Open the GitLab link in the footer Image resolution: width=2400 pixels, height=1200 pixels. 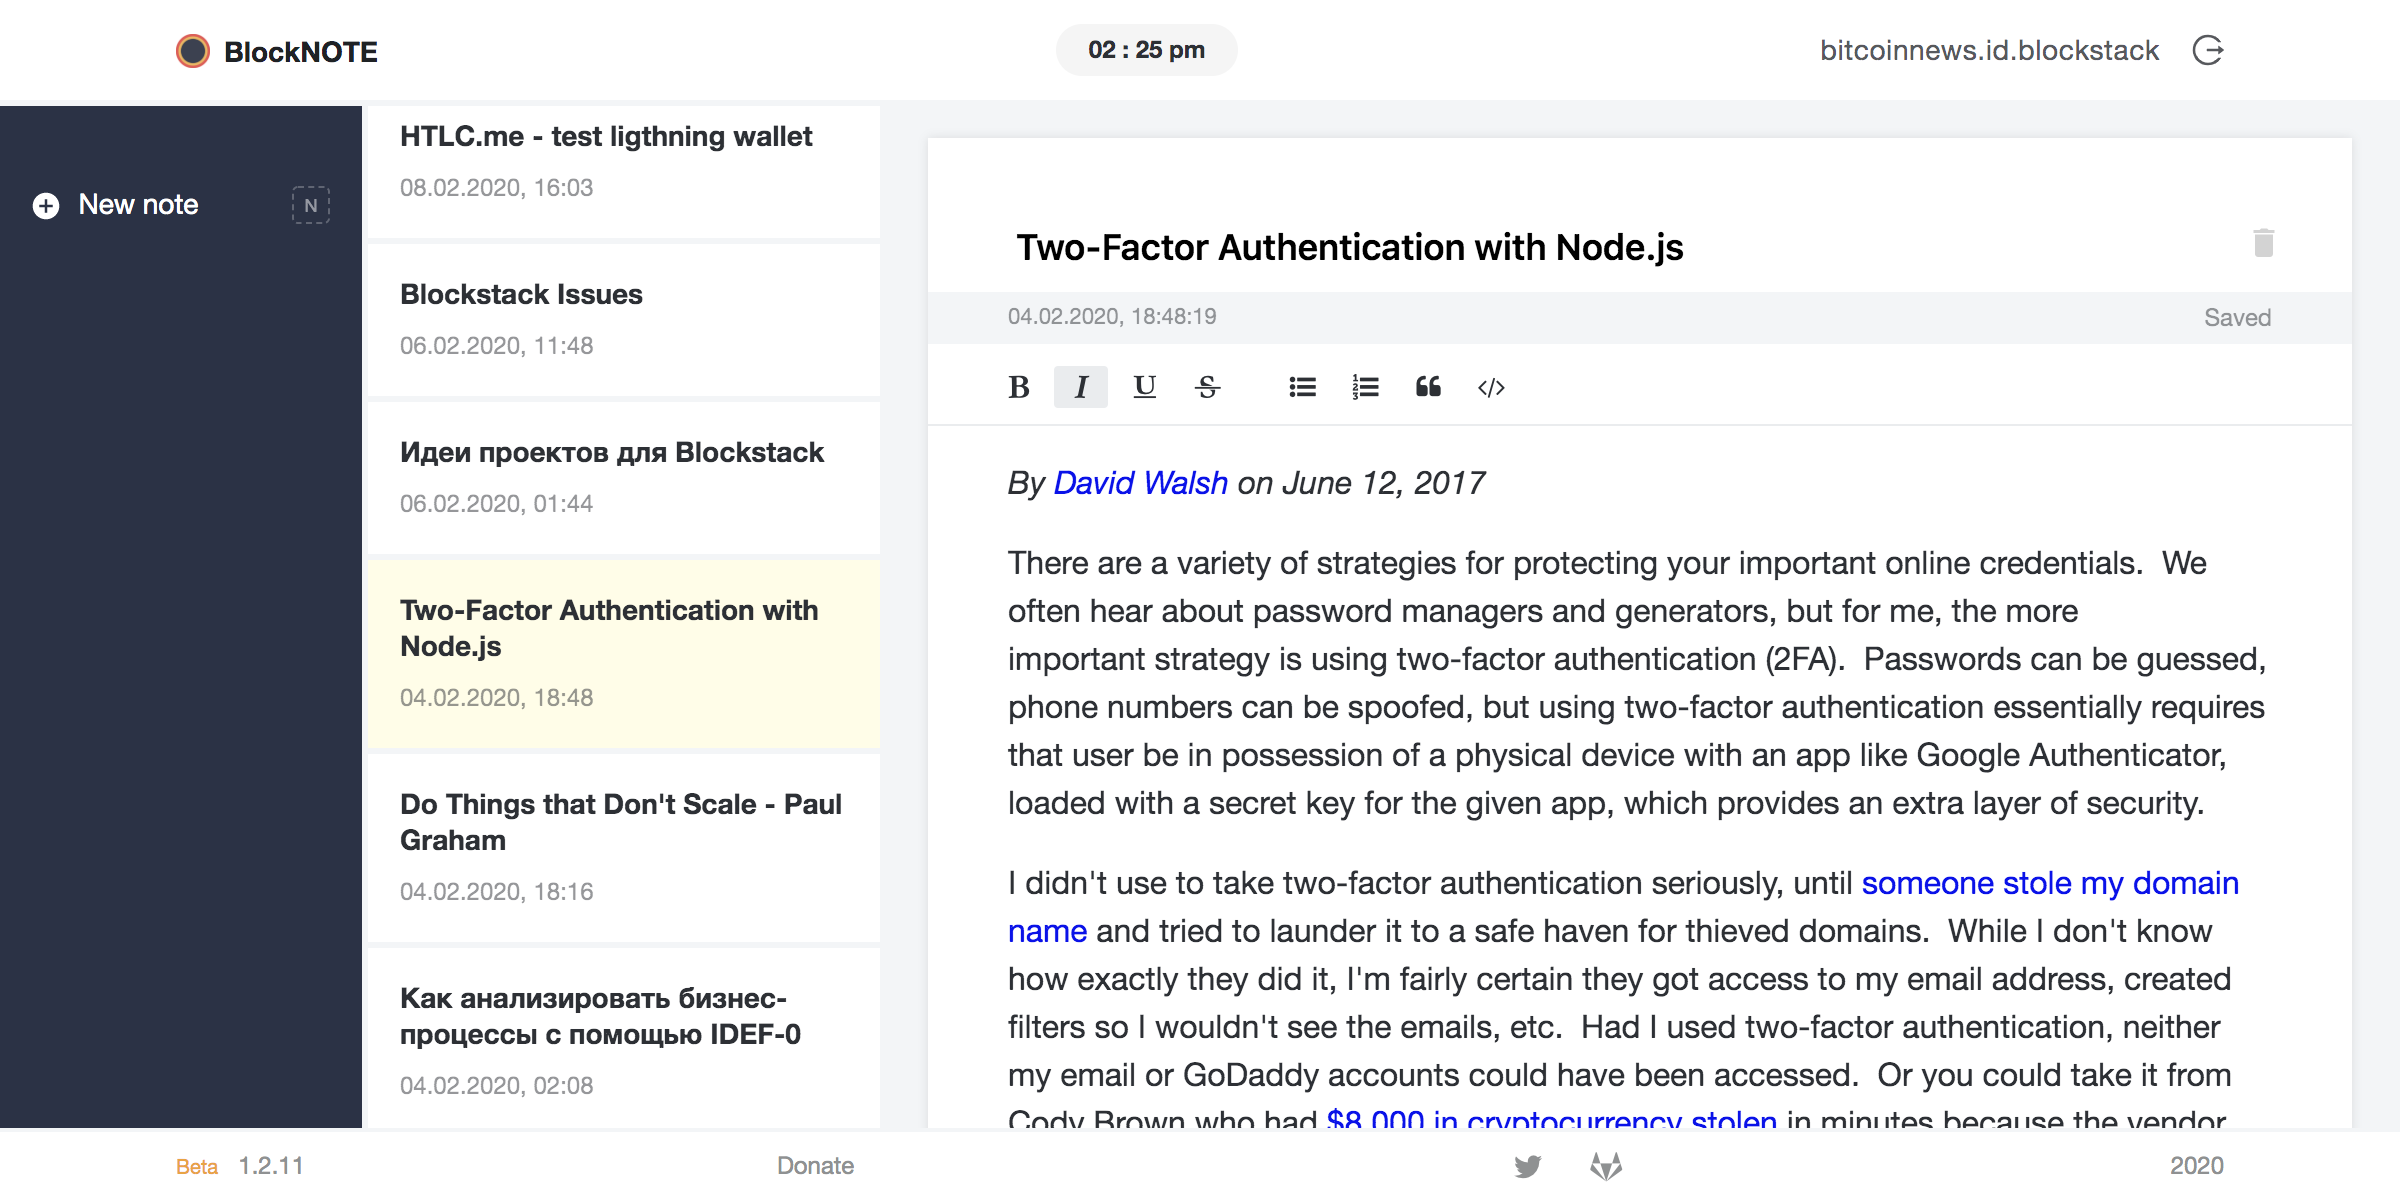(1606, 1166)
